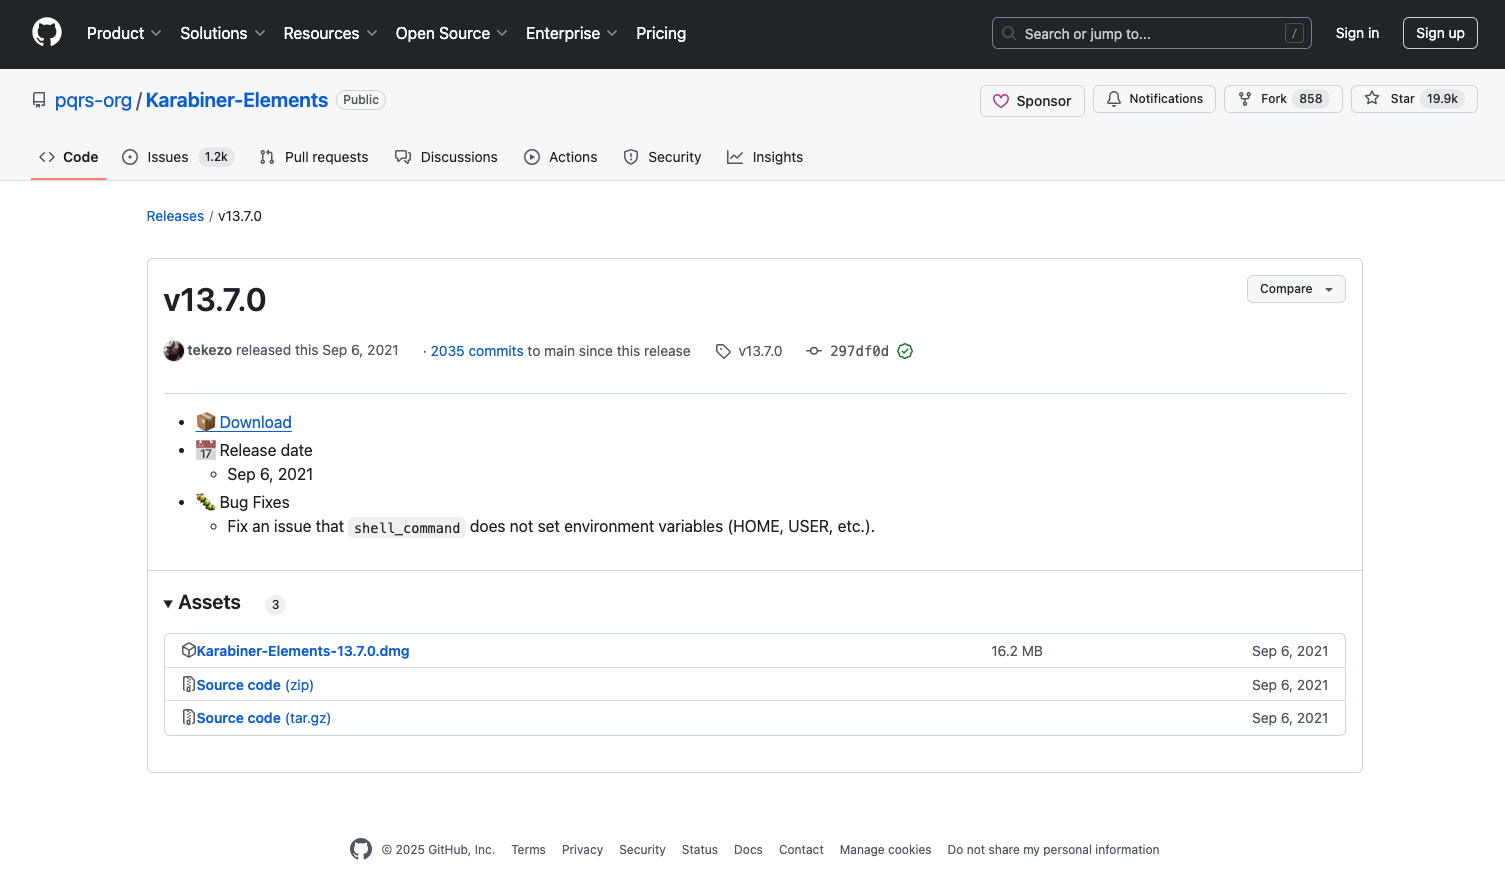Image resolution: width=1505 pixels, height=884 pixels.
Task: Click the 16.2 MB file size
Action: [1017, 651]
